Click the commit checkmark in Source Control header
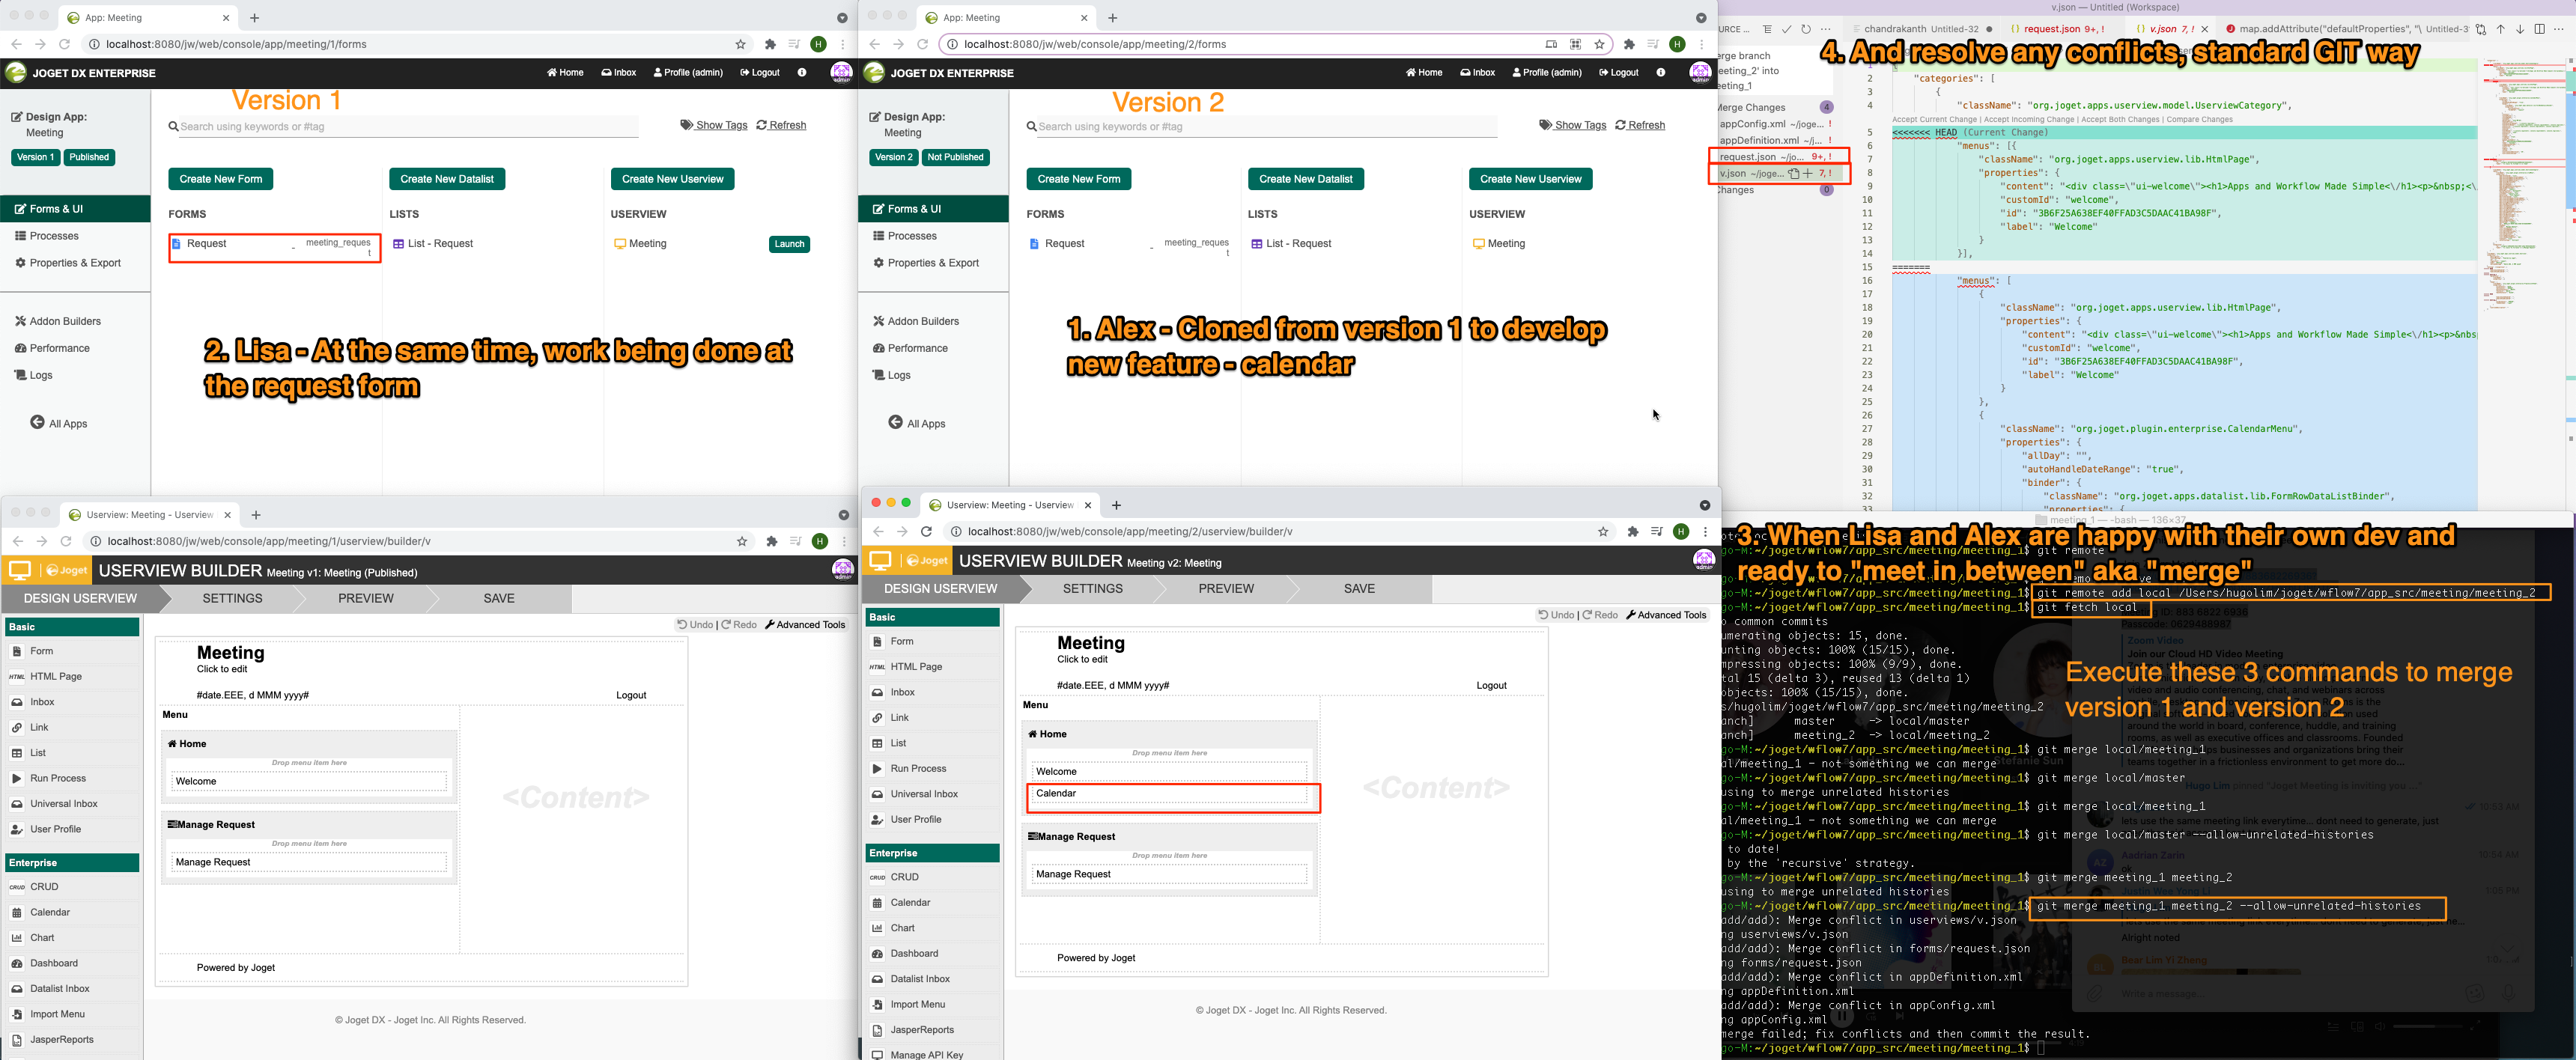 tap(1786, 29)
